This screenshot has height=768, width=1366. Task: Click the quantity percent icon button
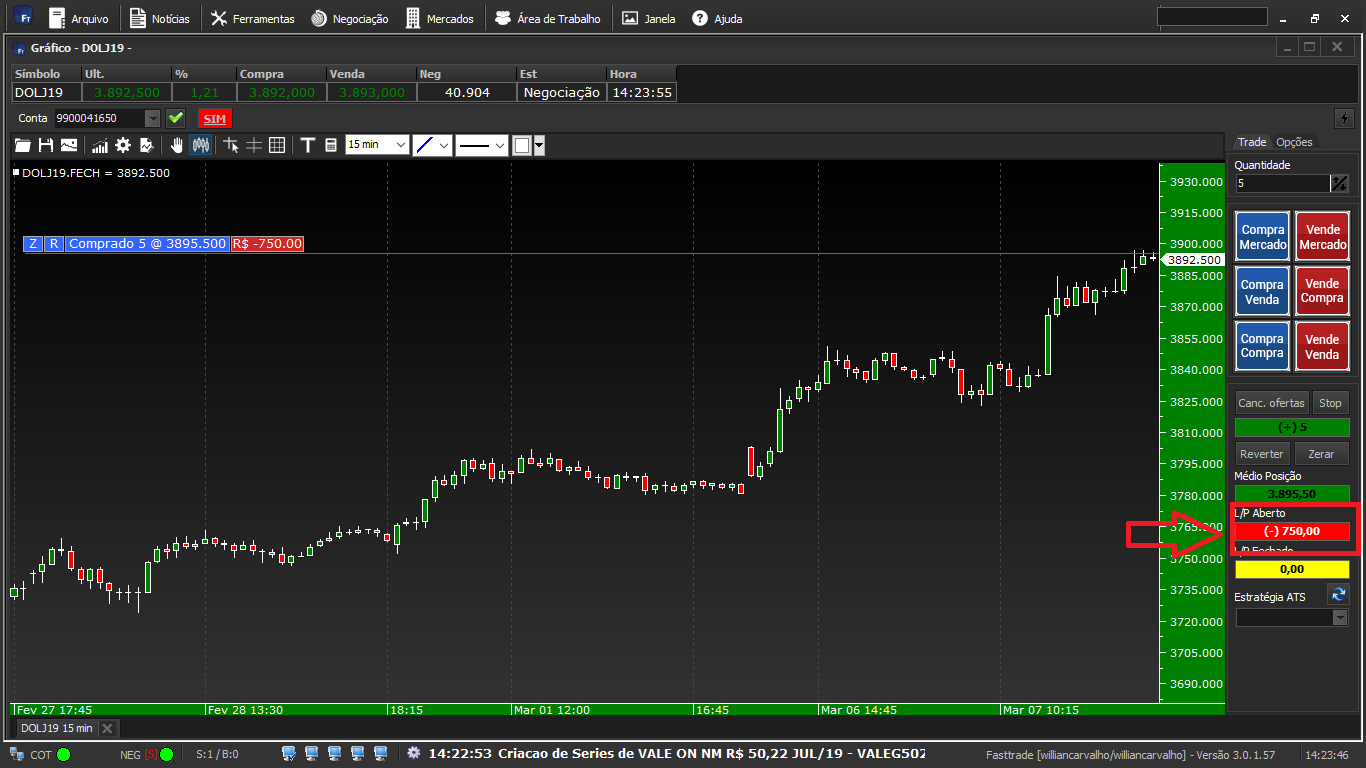(x=1340, y=184)
